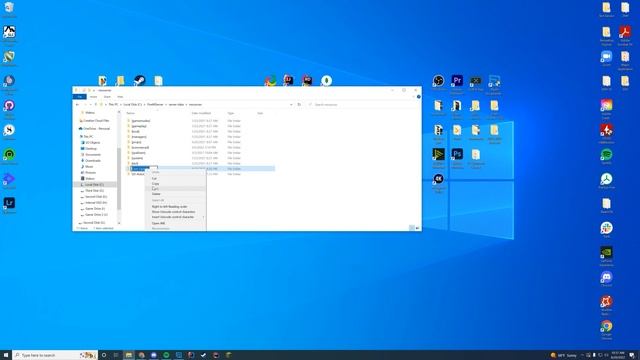Choose Cut from the context menu
The width and height of the screenshot is (640, 360).
click(176, 178)
